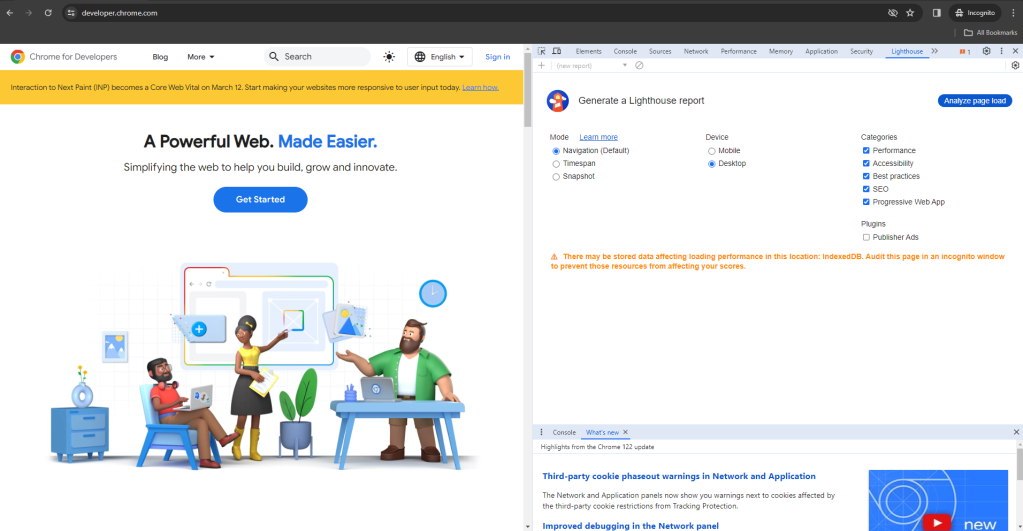The height and width of the screenshot is (531, 1023).
Task: Select Timespan mode
Action: (556, 164)
